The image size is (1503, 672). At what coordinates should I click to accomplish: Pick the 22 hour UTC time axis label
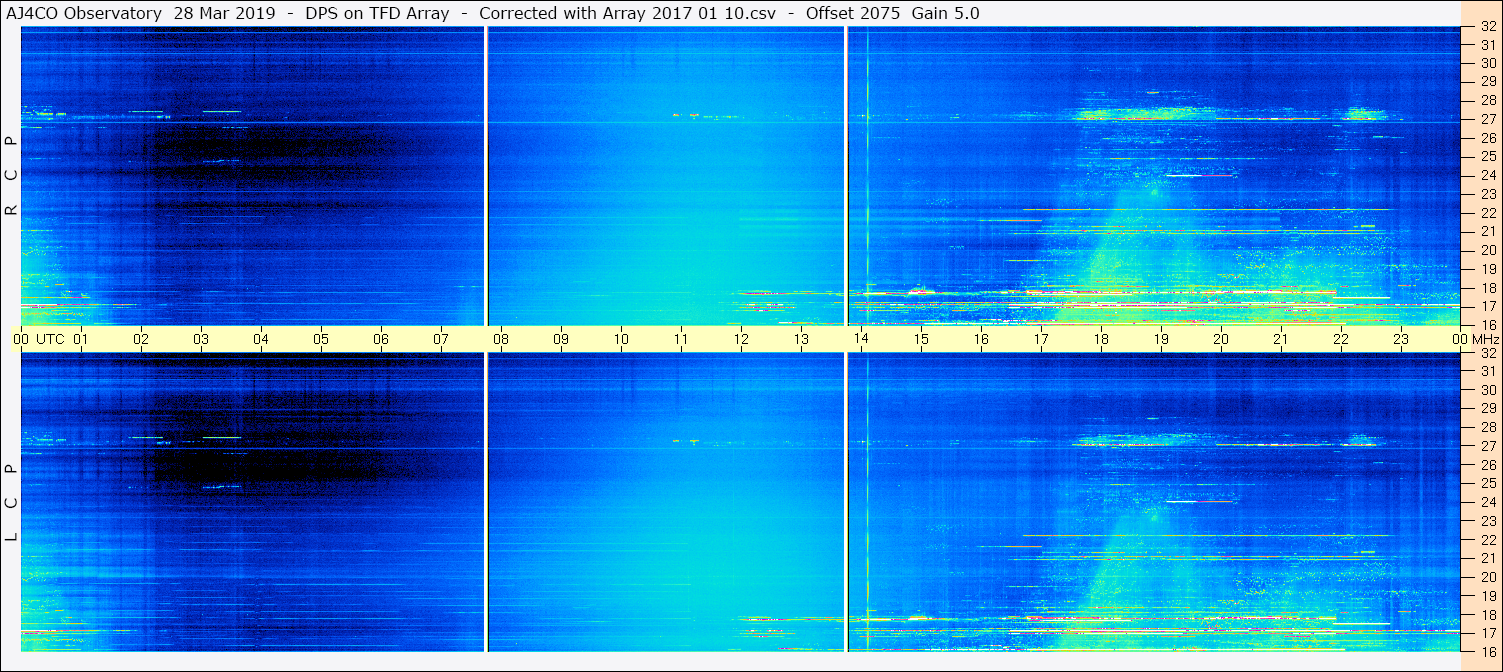point(1341,339)
